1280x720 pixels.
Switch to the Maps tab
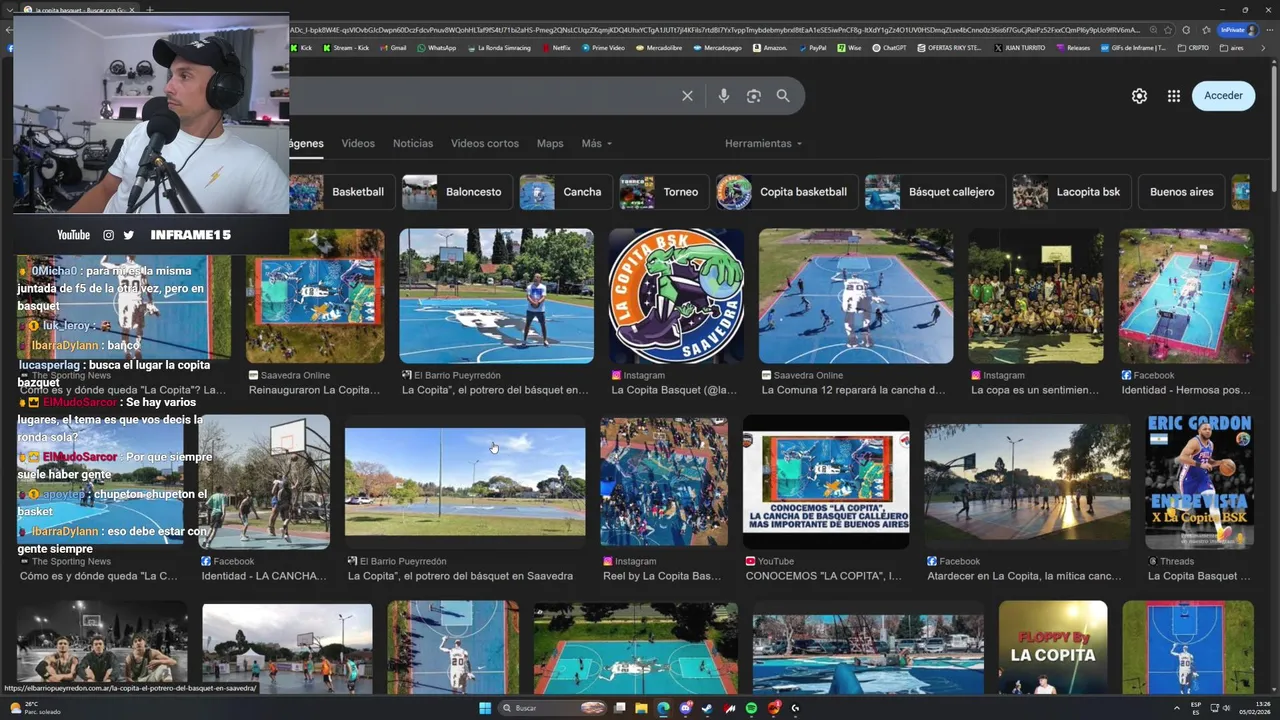[550, 143]
